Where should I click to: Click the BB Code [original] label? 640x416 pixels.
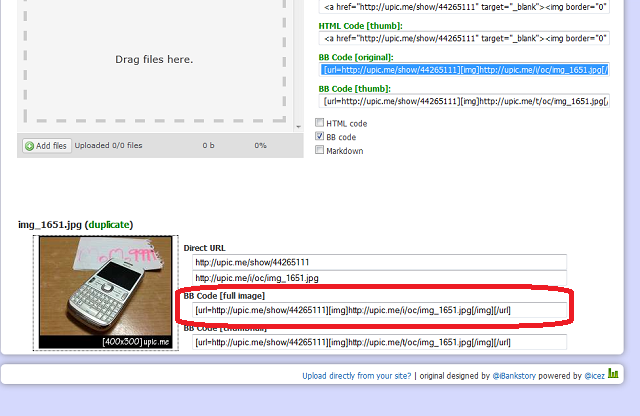point(356,57)
